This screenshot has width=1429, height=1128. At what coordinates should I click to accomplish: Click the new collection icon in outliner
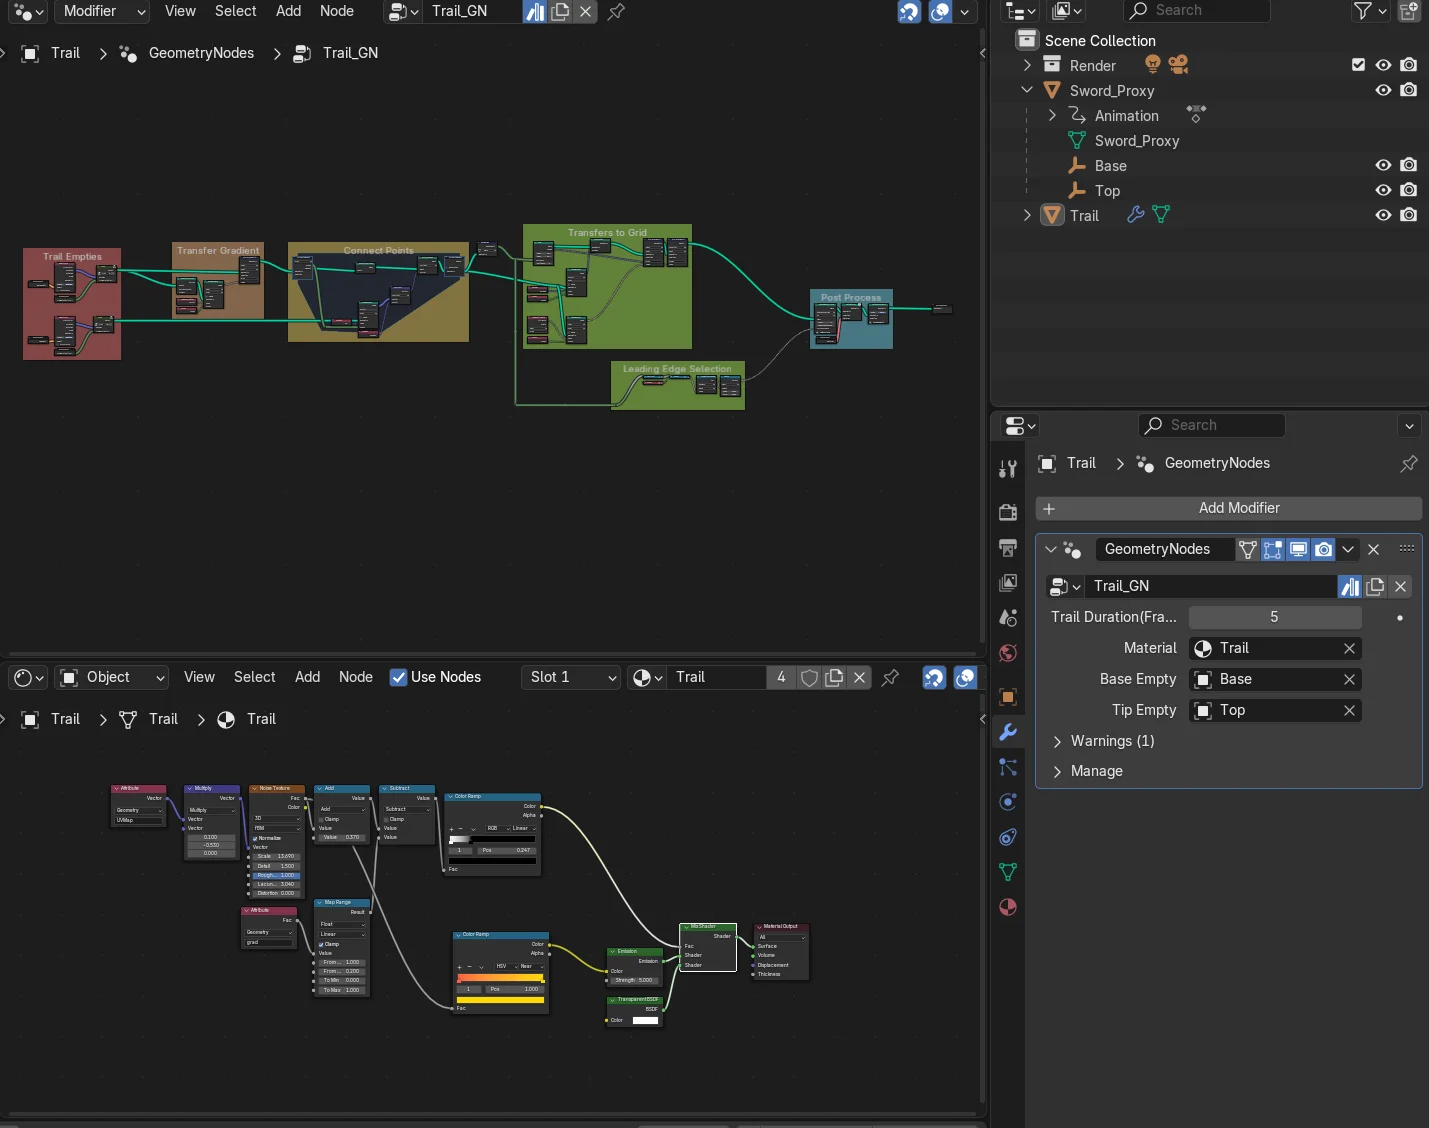pyautogui.click(x=1408, y=11)
